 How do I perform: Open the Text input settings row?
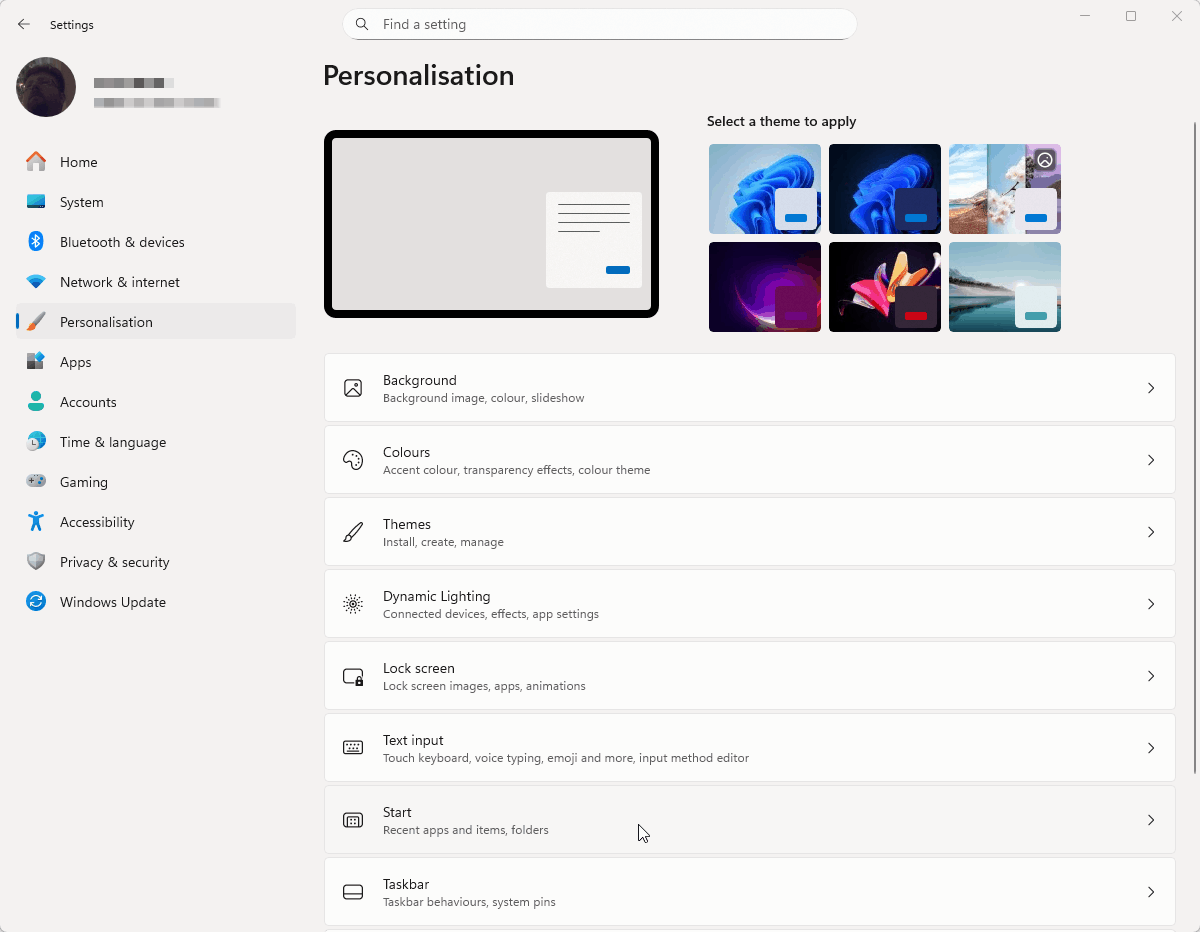coord(749,748)
